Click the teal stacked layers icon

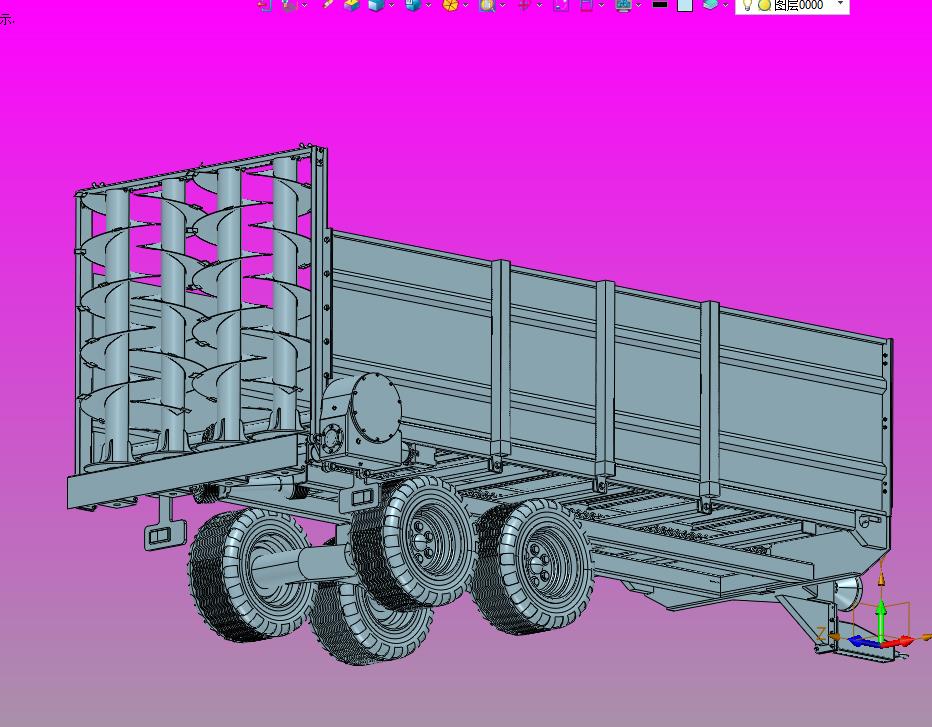coord(710,5)
